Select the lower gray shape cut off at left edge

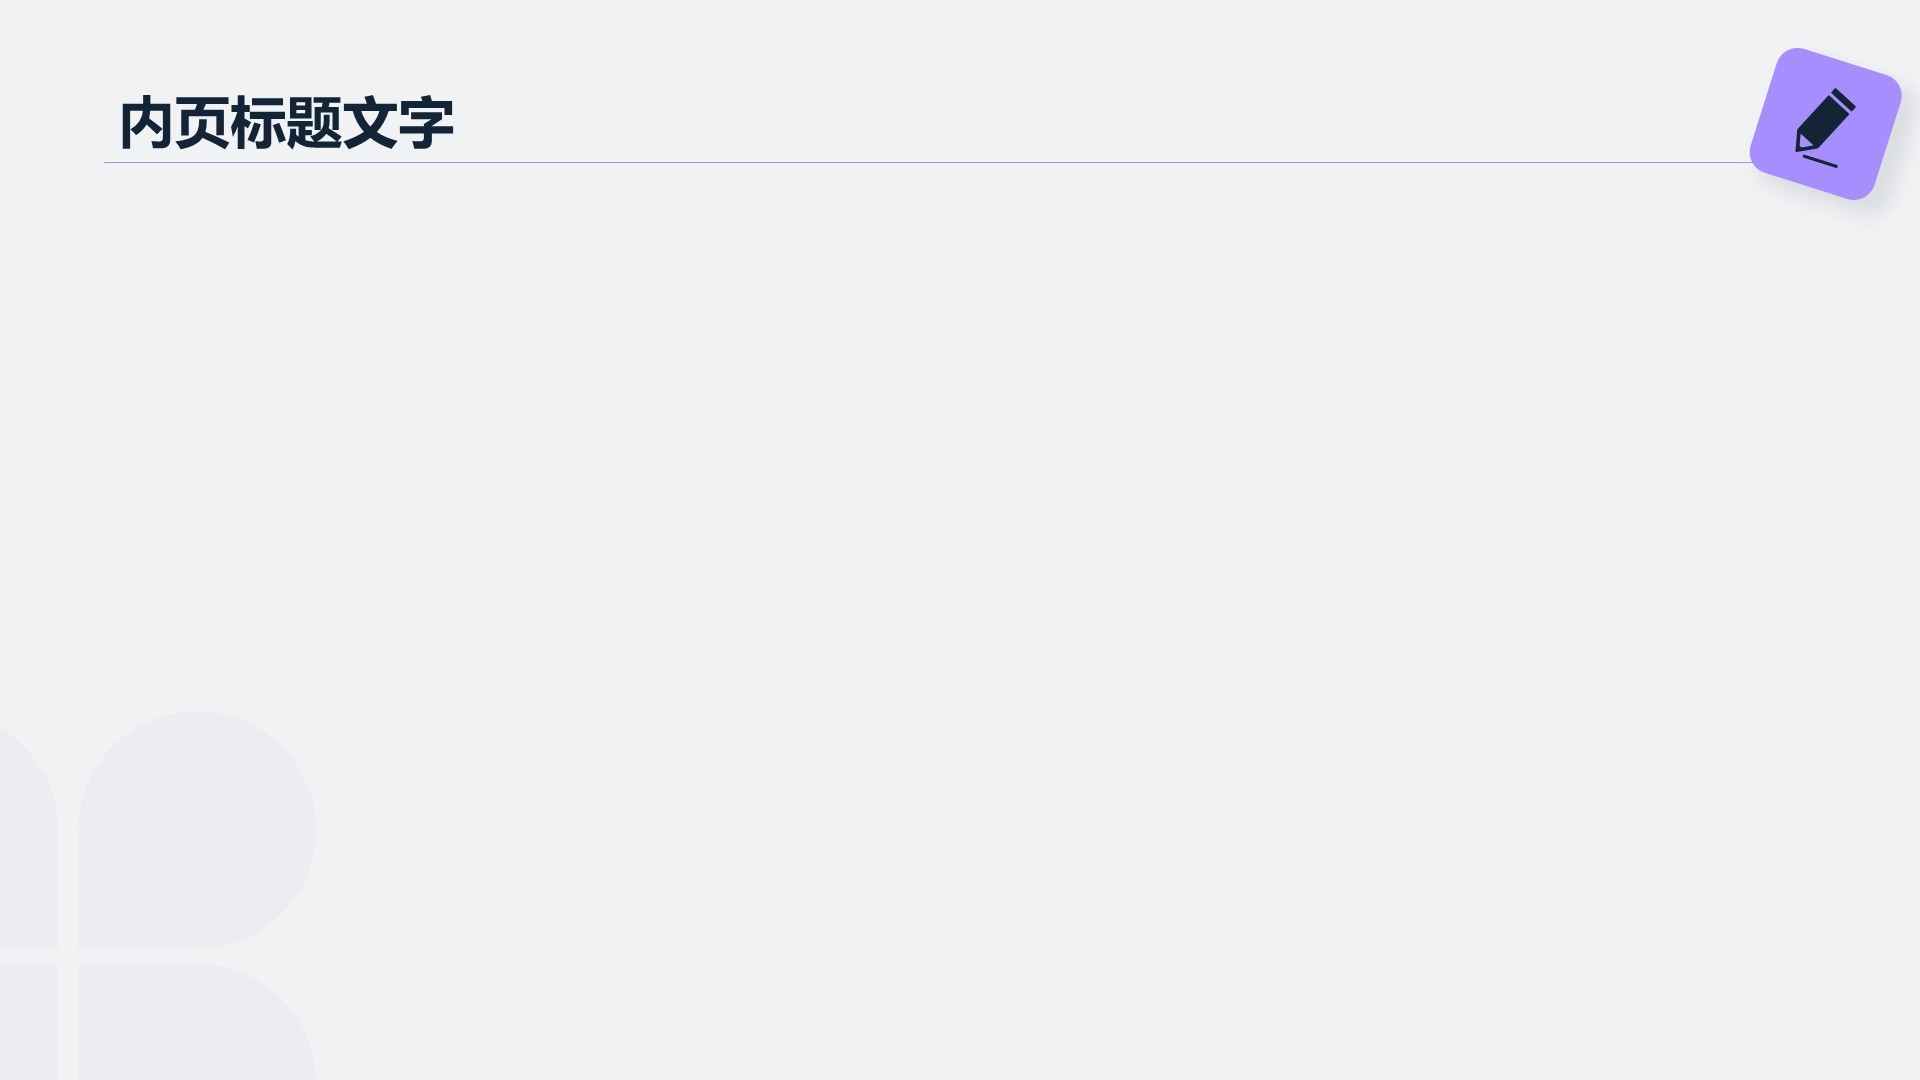click(25, 1025)
